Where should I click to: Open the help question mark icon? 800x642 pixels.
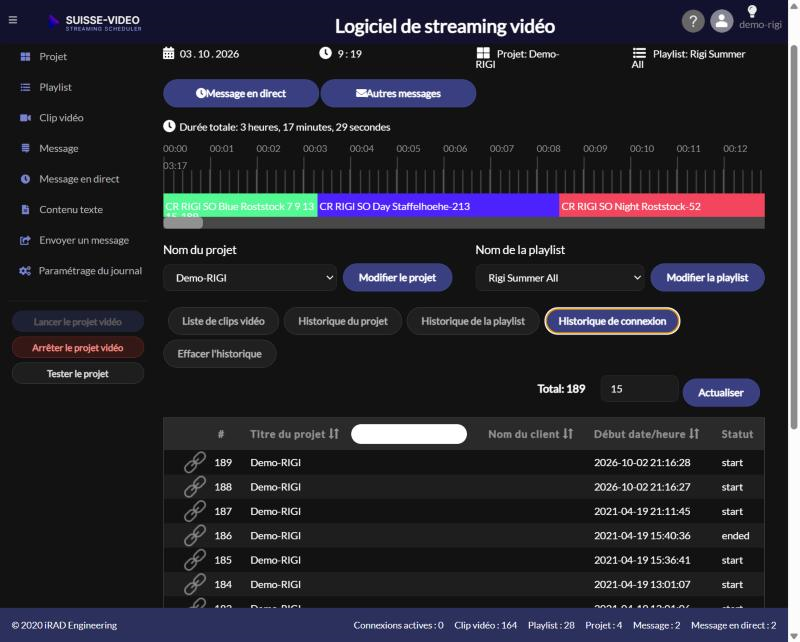pyautogui.click(x=693, y=21)
